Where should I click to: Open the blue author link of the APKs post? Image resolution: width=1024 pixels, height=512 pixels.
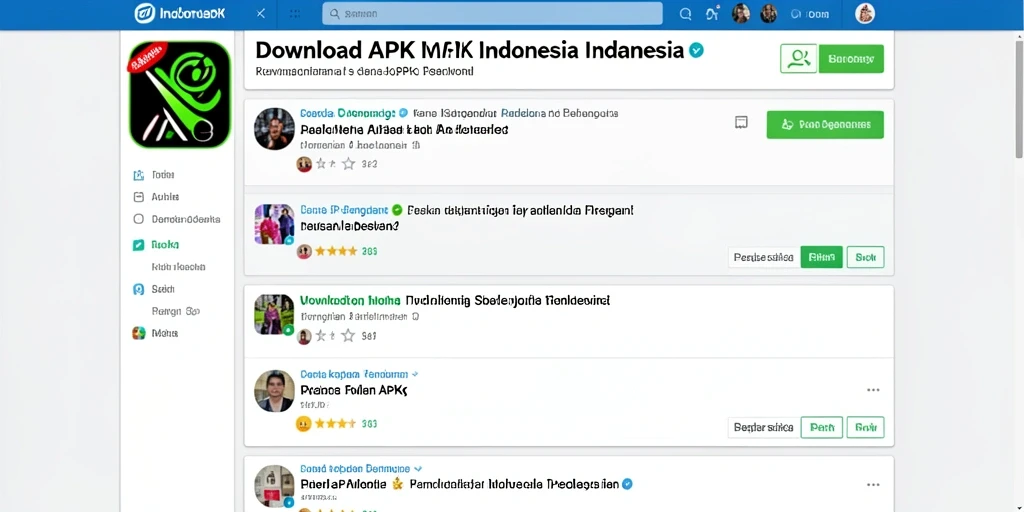[x=354, y=375]
